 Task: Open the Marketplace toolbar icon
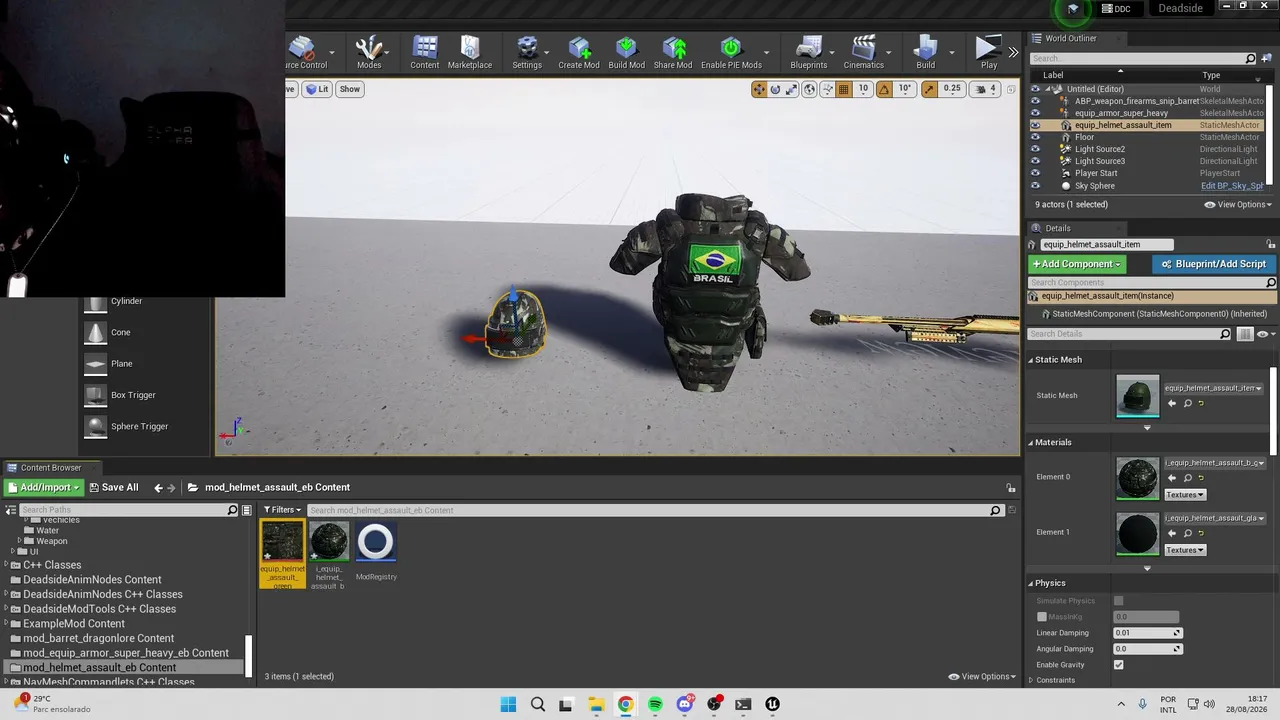point(470,52)
